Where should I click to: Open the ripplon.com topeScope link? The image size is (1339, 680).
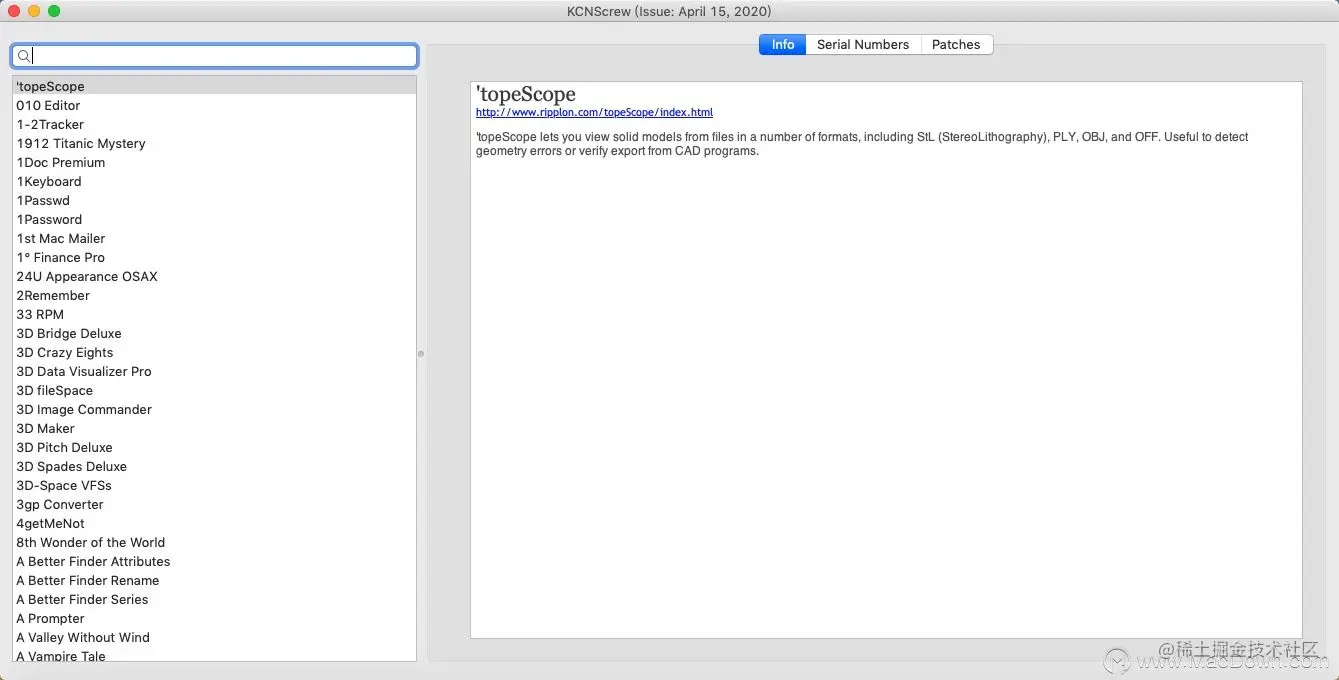pos(594,113)
